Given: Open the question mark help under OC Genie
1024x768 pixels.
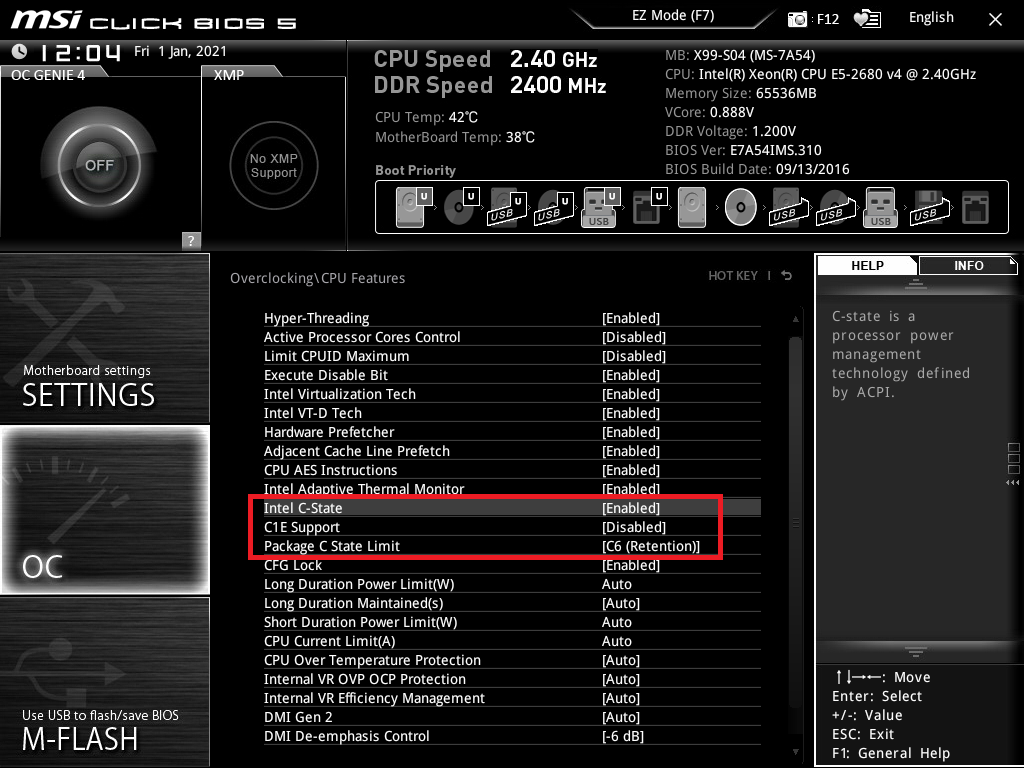Looking at the screenshot, I should [191, 240].
